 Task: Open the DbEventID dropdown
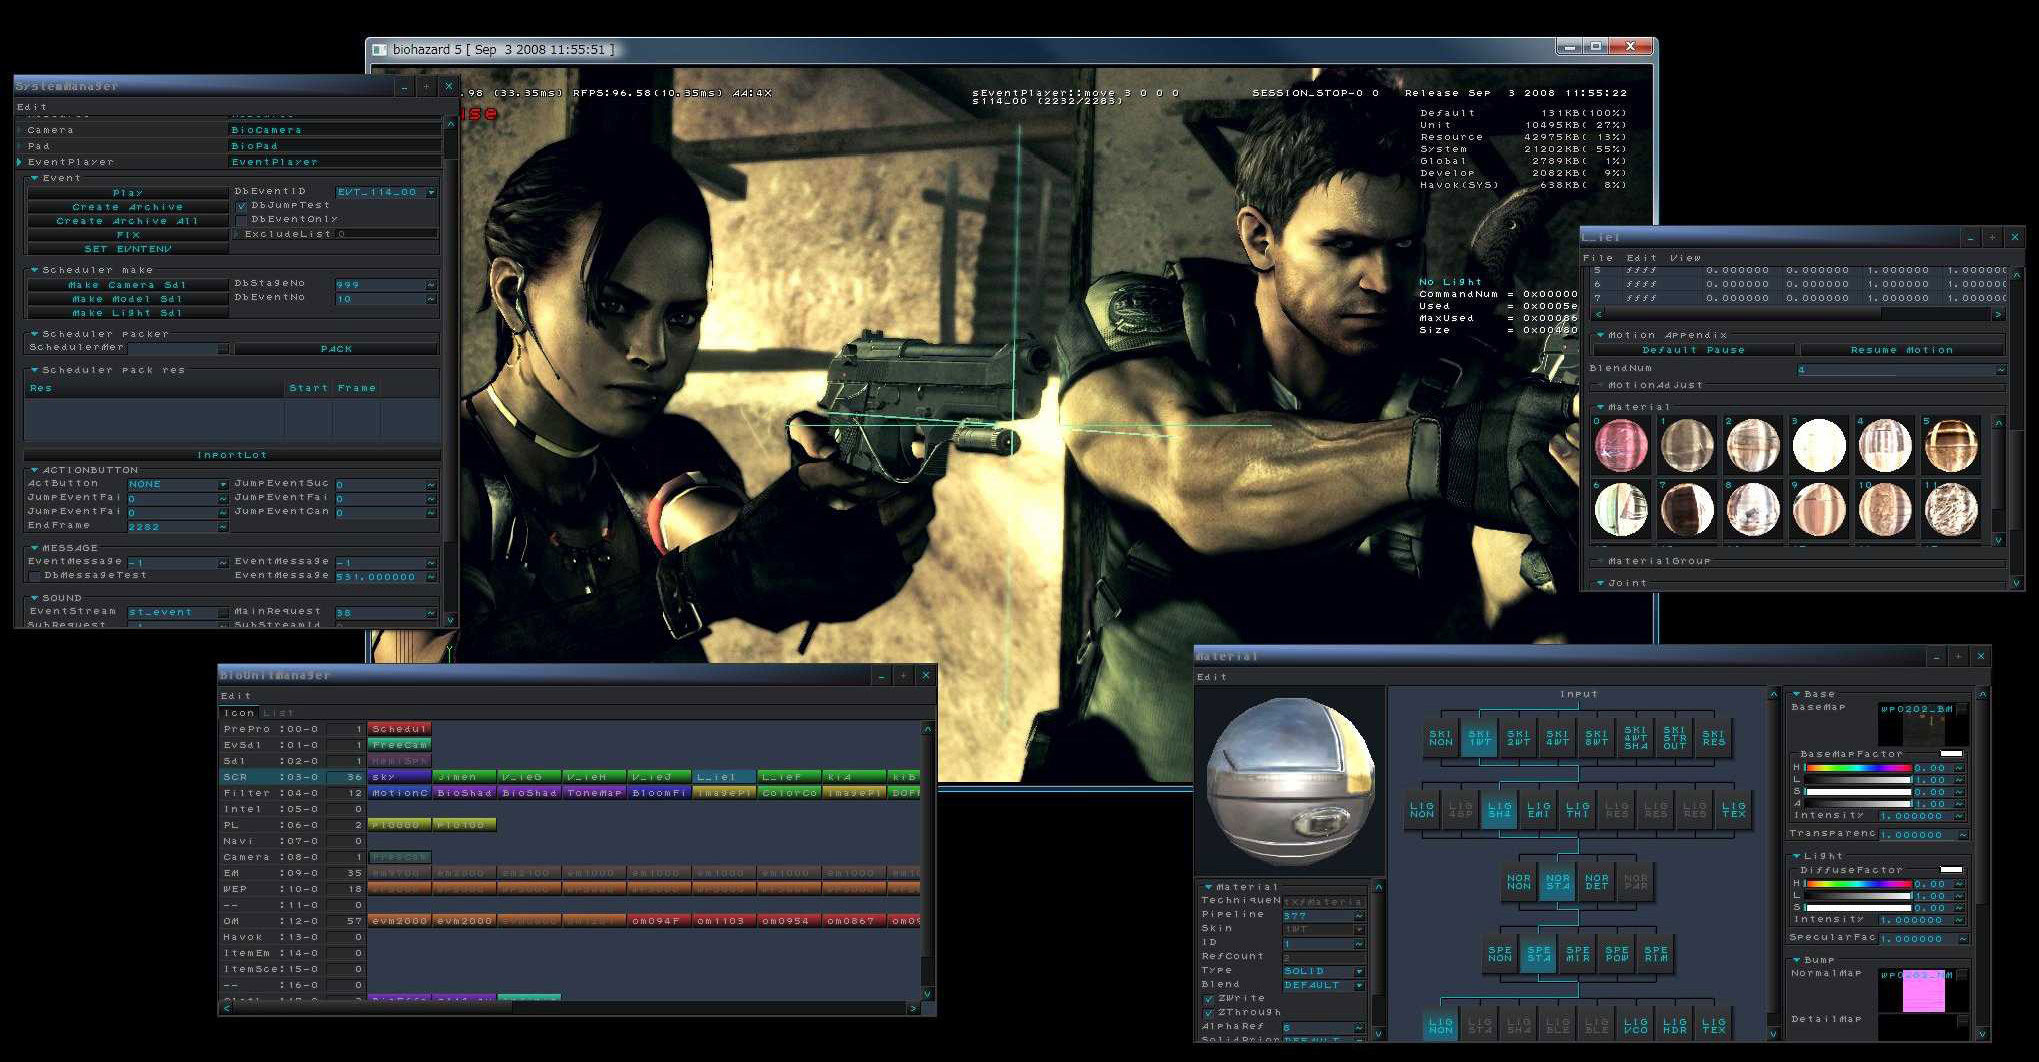[431, 192]
